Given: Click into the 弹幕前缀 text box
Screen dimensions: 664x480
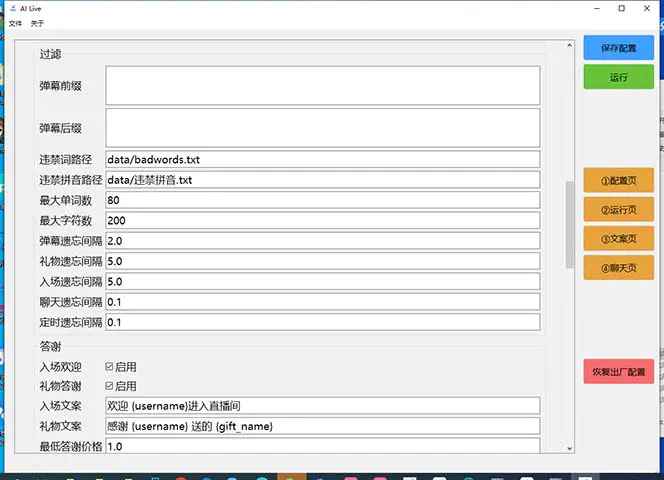Looking at the screenshot, I should coord(322,86).
